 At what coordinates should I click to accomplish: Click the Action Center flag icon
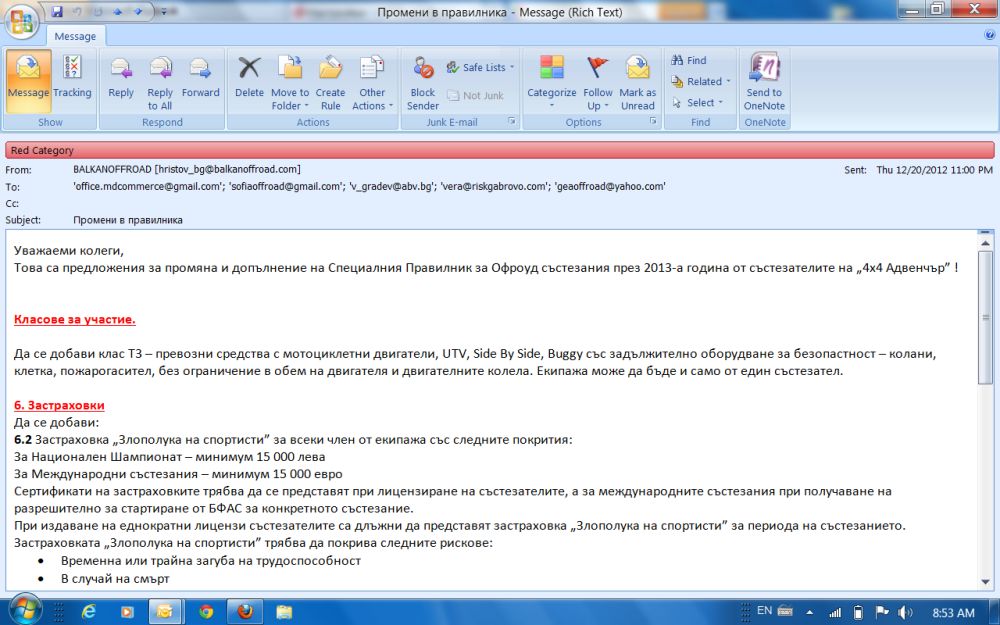click(881, 612)
